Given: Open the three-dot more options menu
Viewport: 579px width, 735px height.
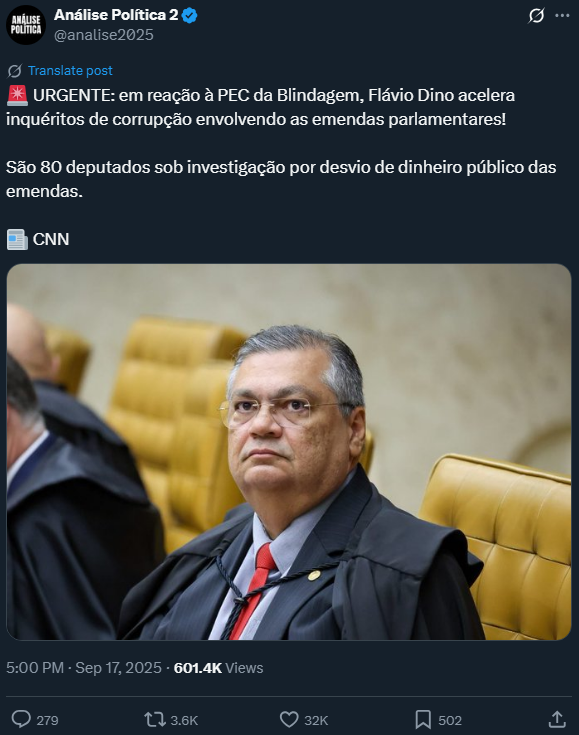Looking at the screenshot, I should click(562, 15).
